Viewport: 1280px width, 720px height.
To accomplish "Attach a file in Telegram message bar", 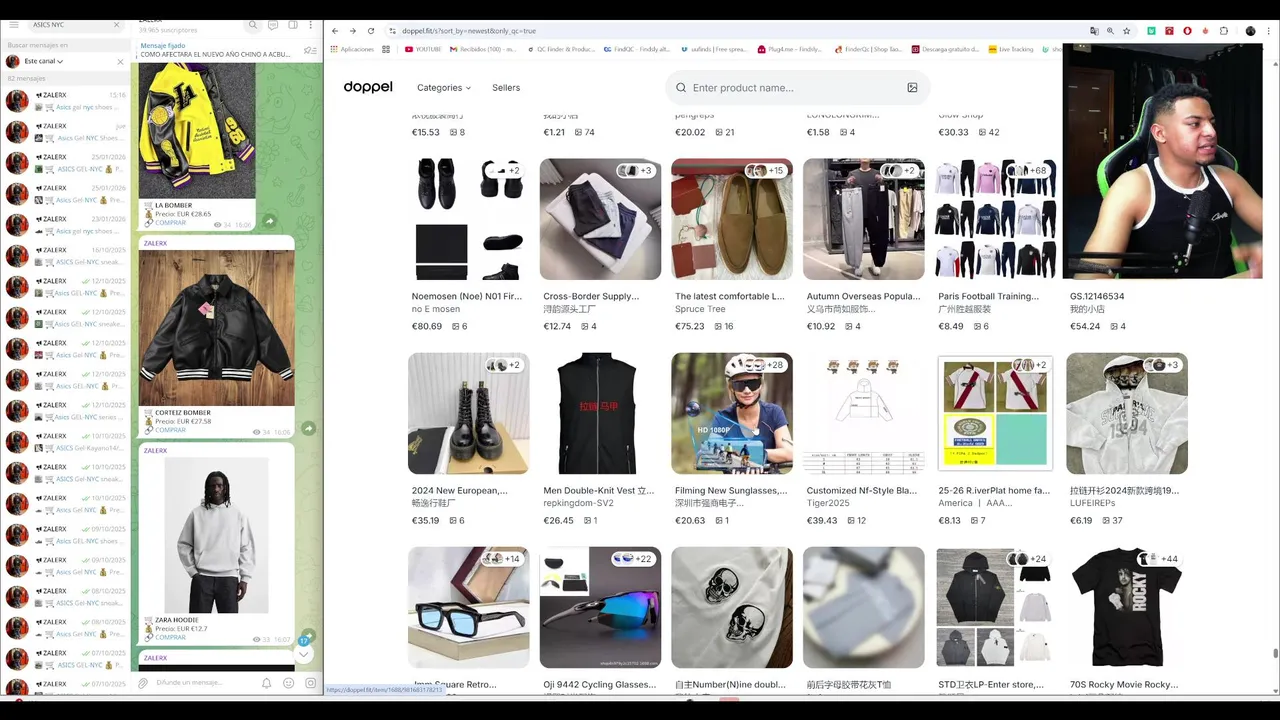I will pyautogui.click(x=143, y=683).
